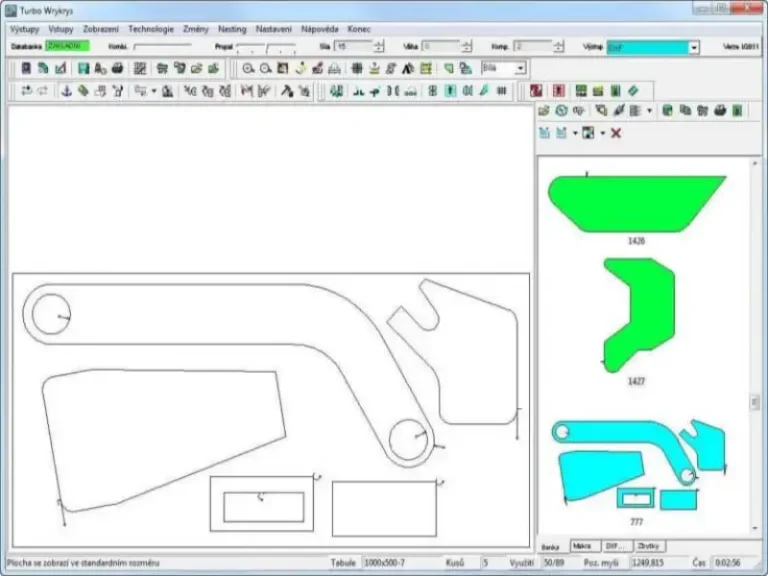Screen dimensions: 768x576
Task: Open the Nesting menu
Action: [x=232, y=29]
